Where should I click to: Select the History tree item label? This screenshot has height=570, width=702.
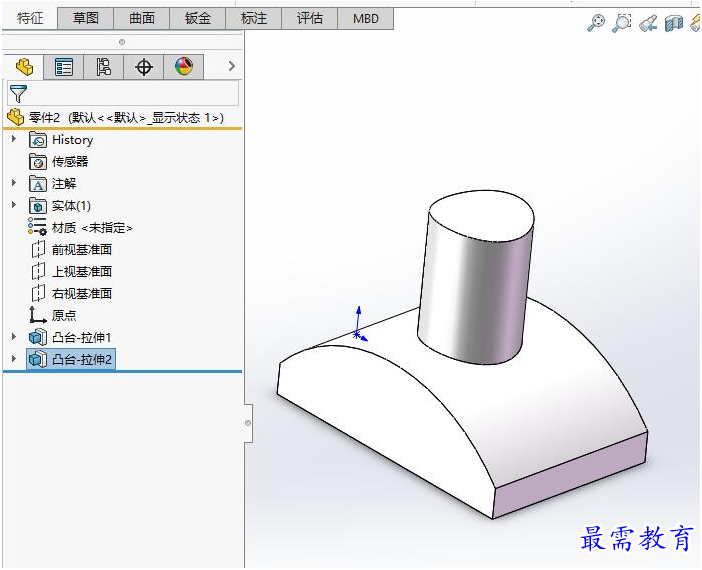coord(73,140)
